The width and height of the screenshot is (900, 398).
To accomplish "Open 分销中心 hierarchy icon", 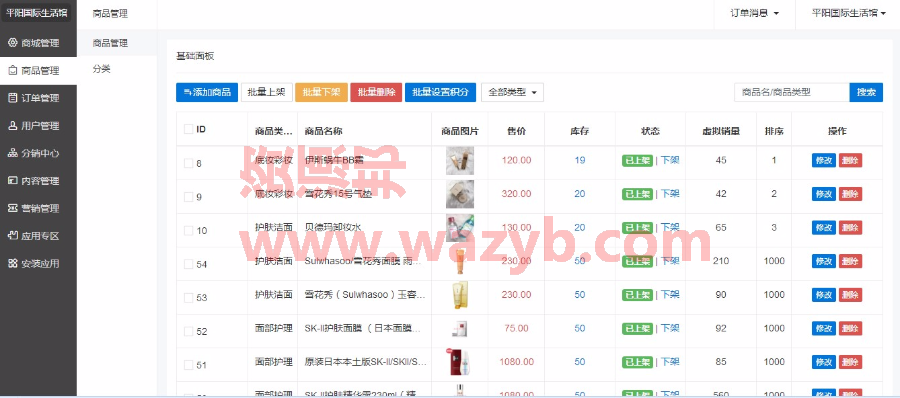I will coord(13,153).
